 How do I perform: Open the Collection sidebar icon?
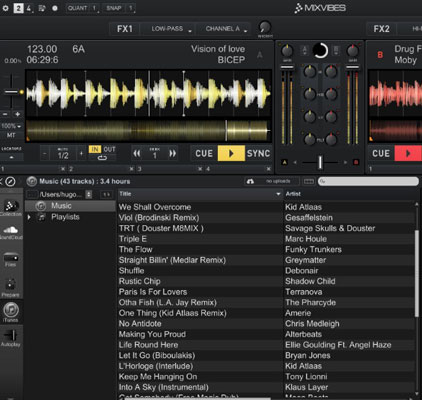(11, 208)
